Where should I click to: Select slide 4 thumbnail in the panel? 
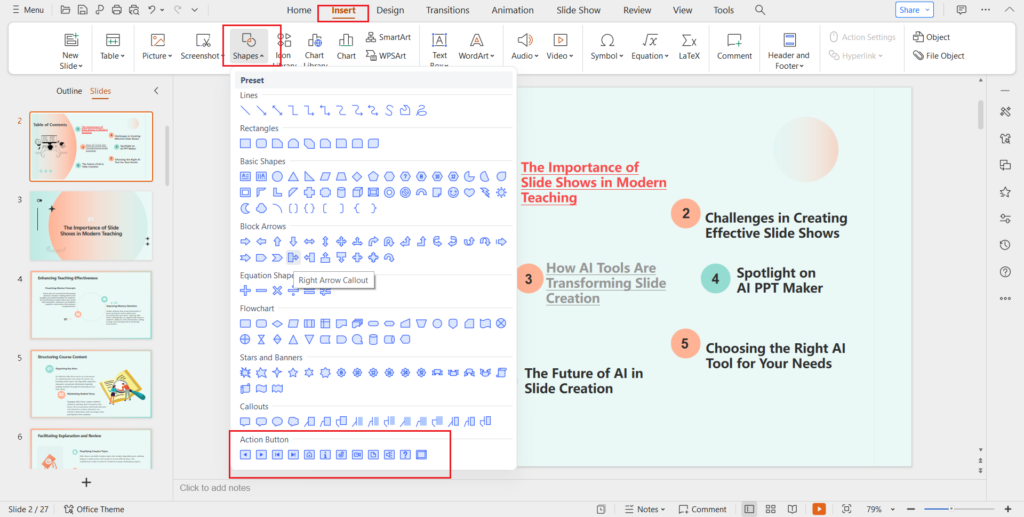coord(91,305)
